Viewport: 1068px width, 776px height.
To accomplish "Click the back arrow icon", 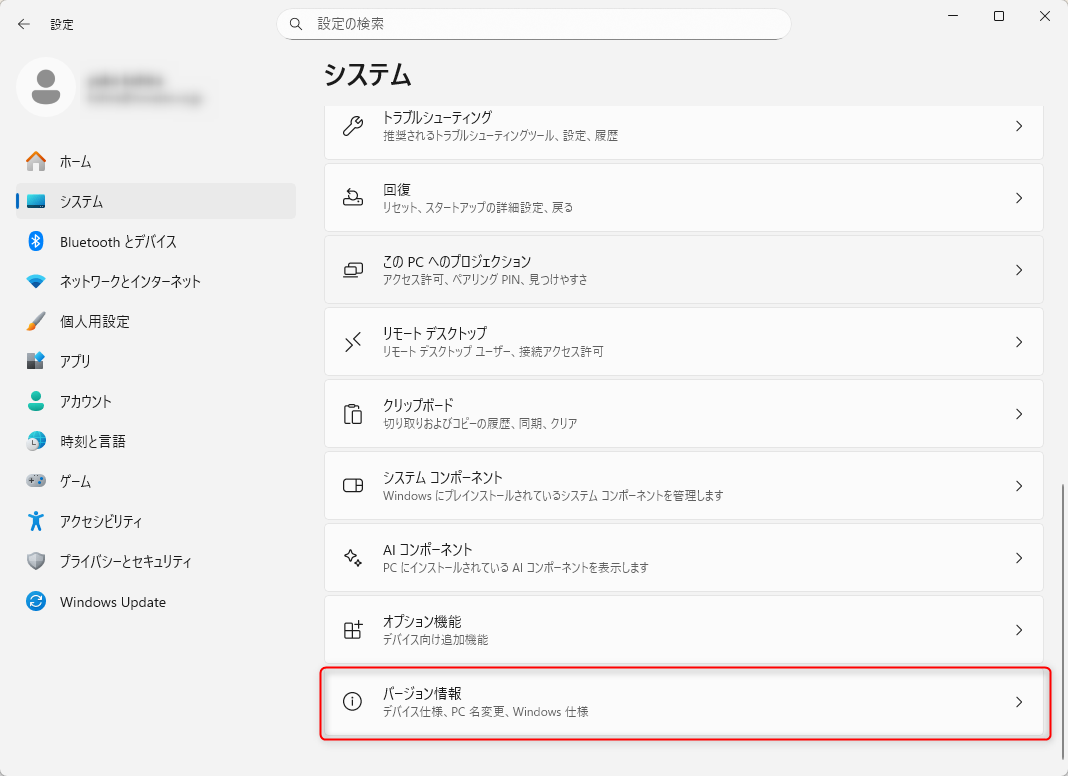I will coord(24,25).
